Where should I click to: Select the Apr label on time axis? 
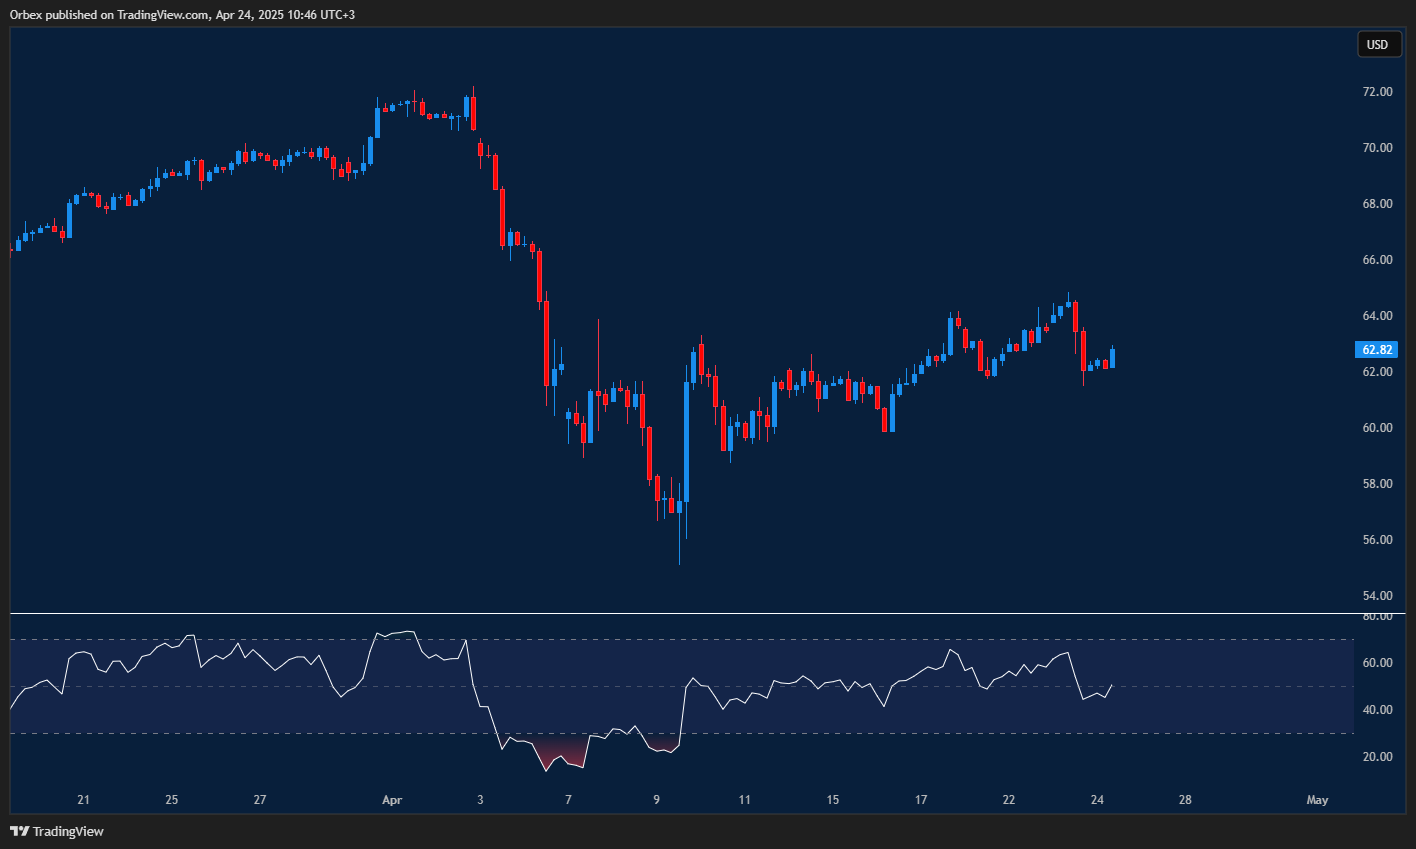pyautogui.click(x=392, y=800)
